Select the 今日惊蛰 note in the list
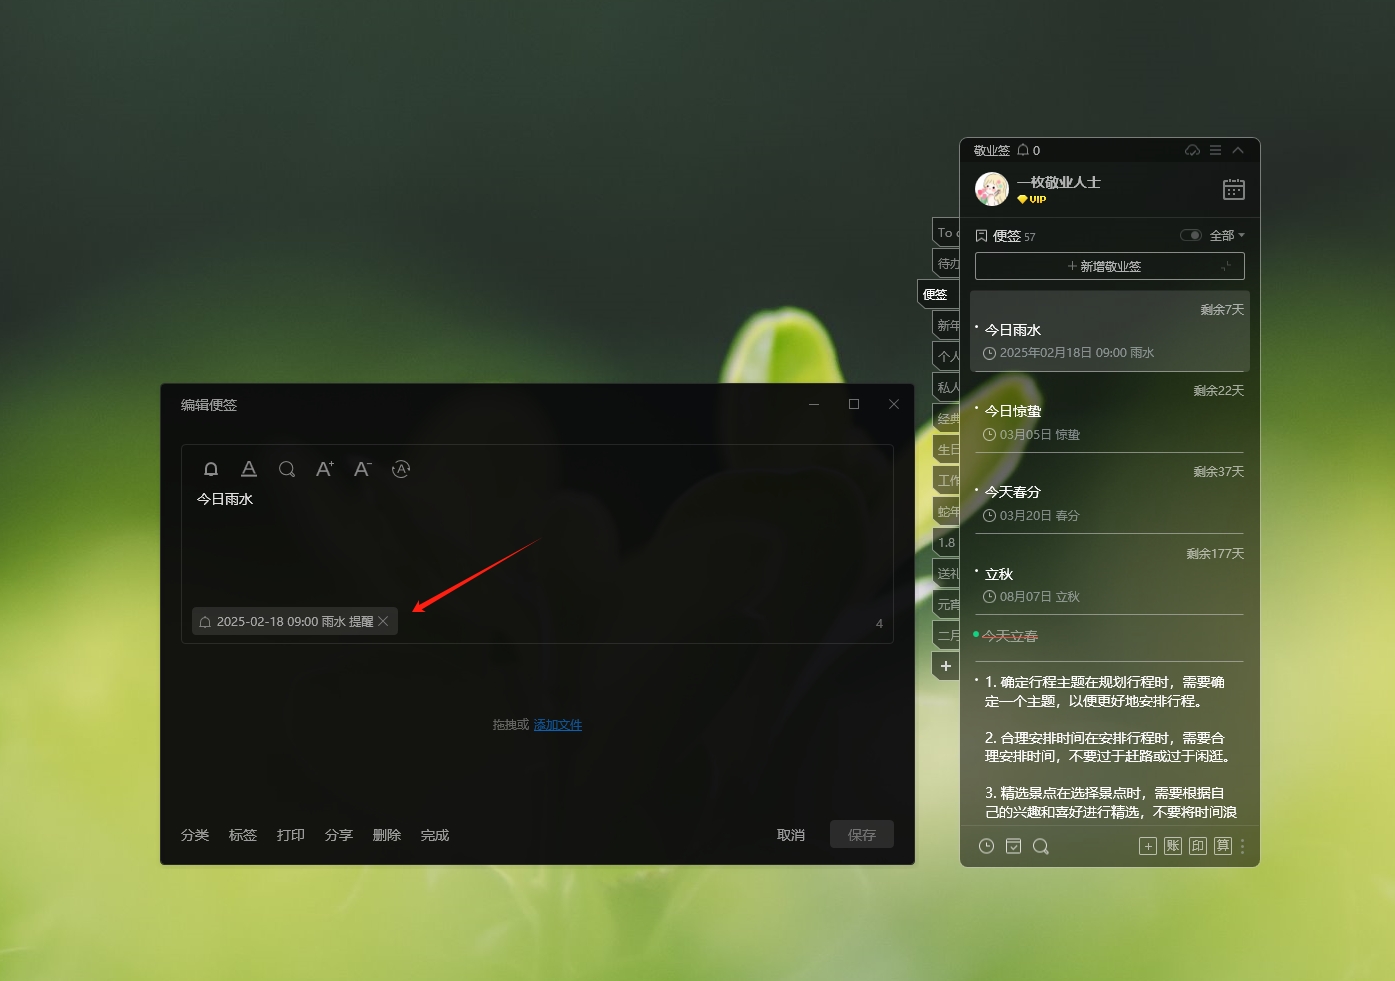Viewport: 1395px width, 981px height. point(1110,413)
